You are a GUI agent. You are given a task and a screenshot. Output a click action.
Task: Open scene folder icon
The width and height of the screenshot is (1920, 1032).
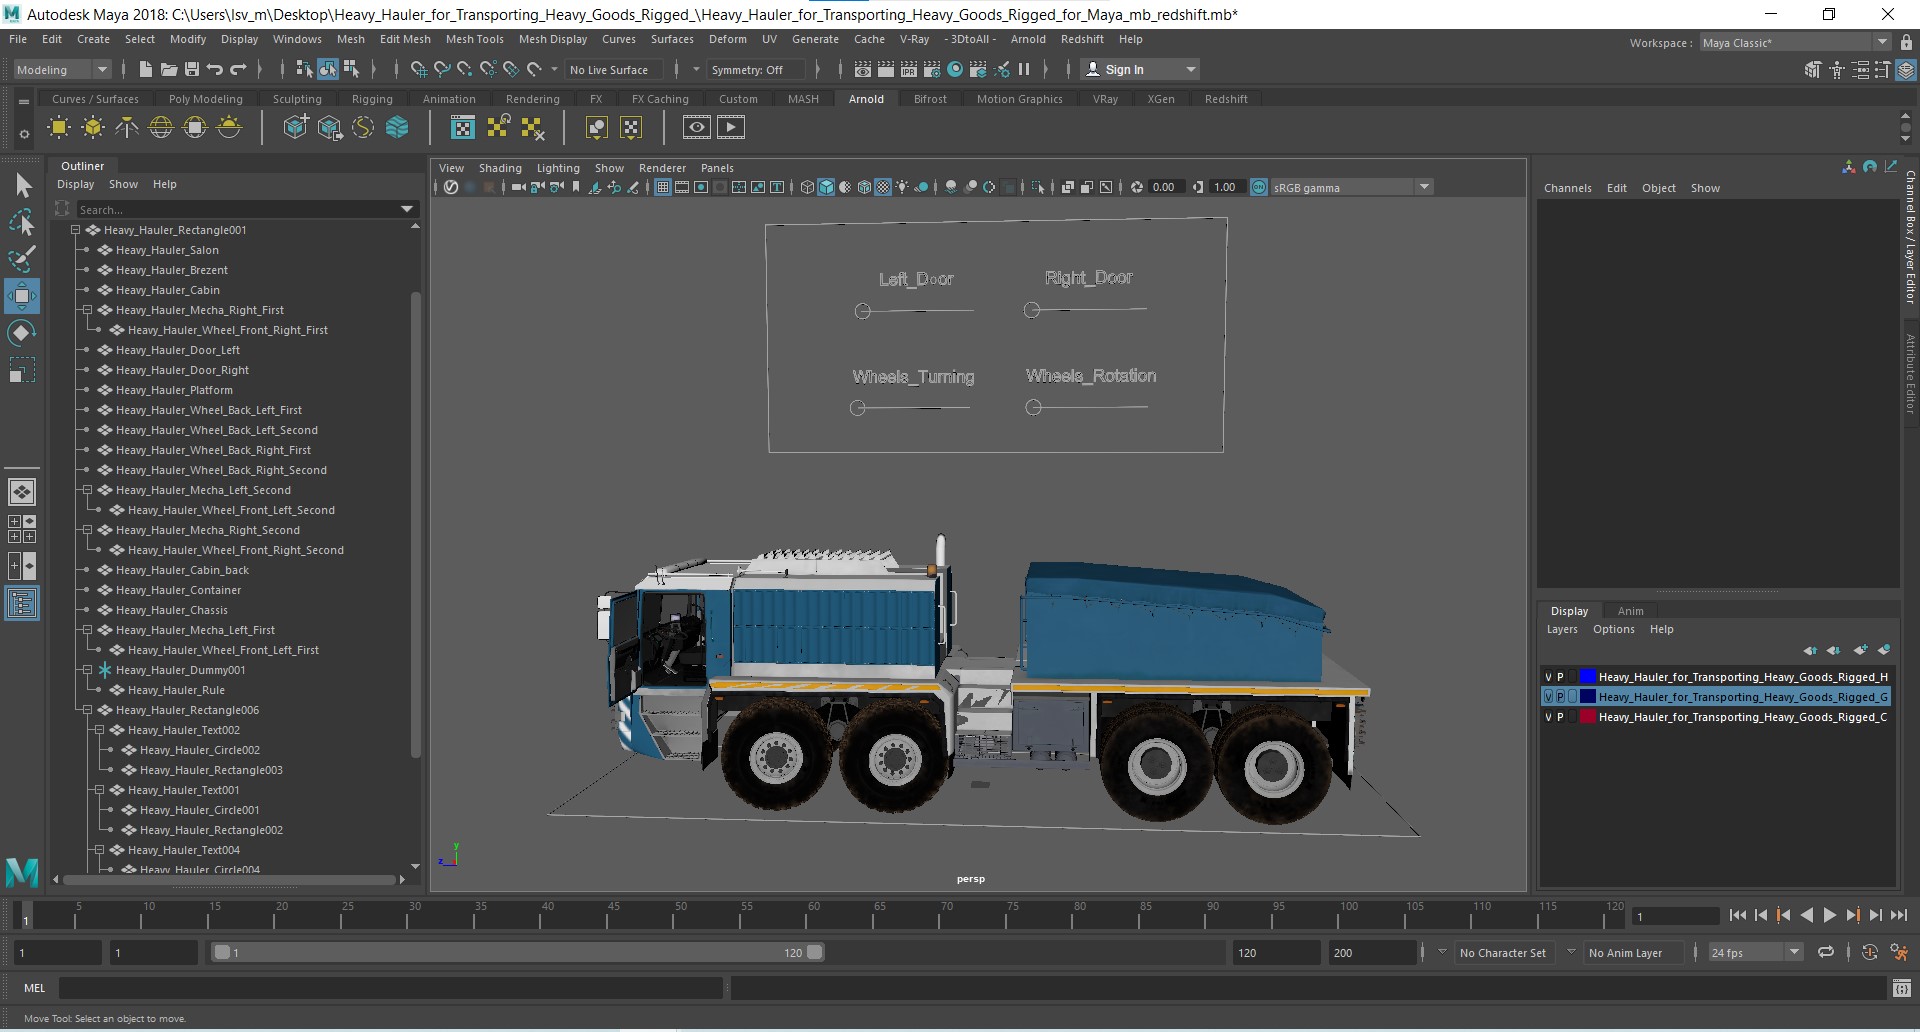pos(168,69)
